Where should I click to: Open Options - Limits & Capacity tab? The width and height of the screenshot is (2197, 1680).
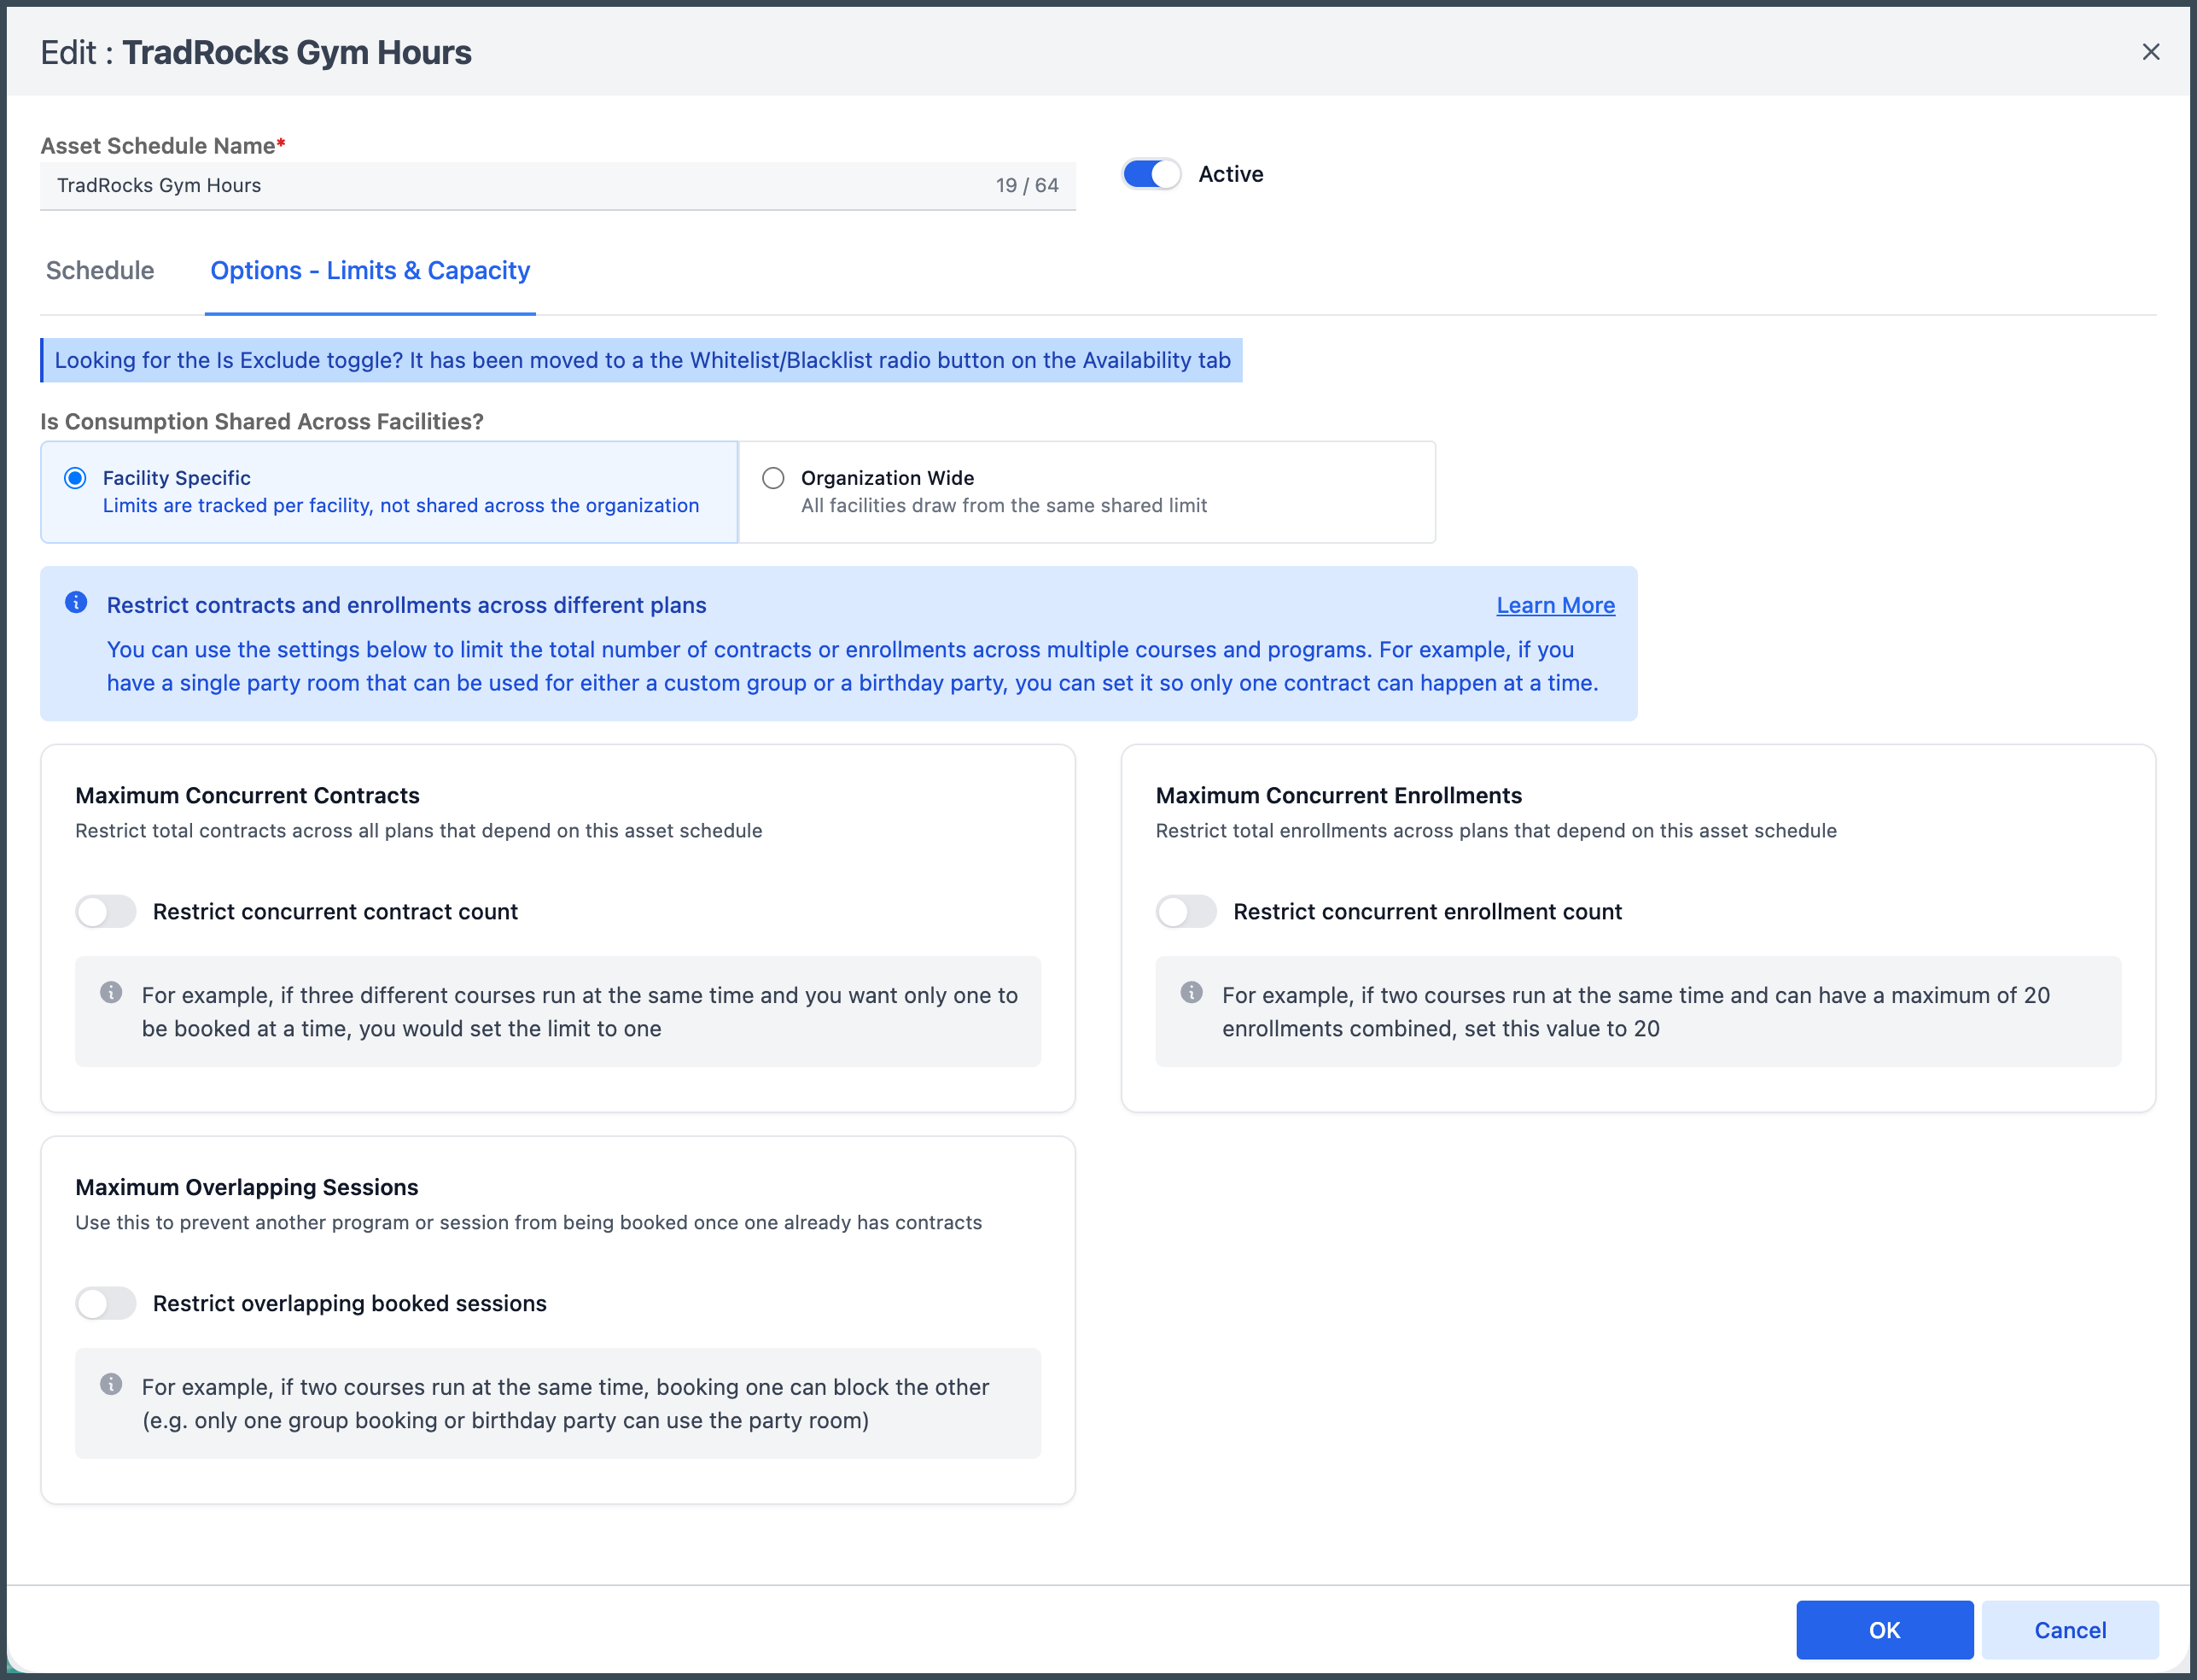(x=370, y=271)
